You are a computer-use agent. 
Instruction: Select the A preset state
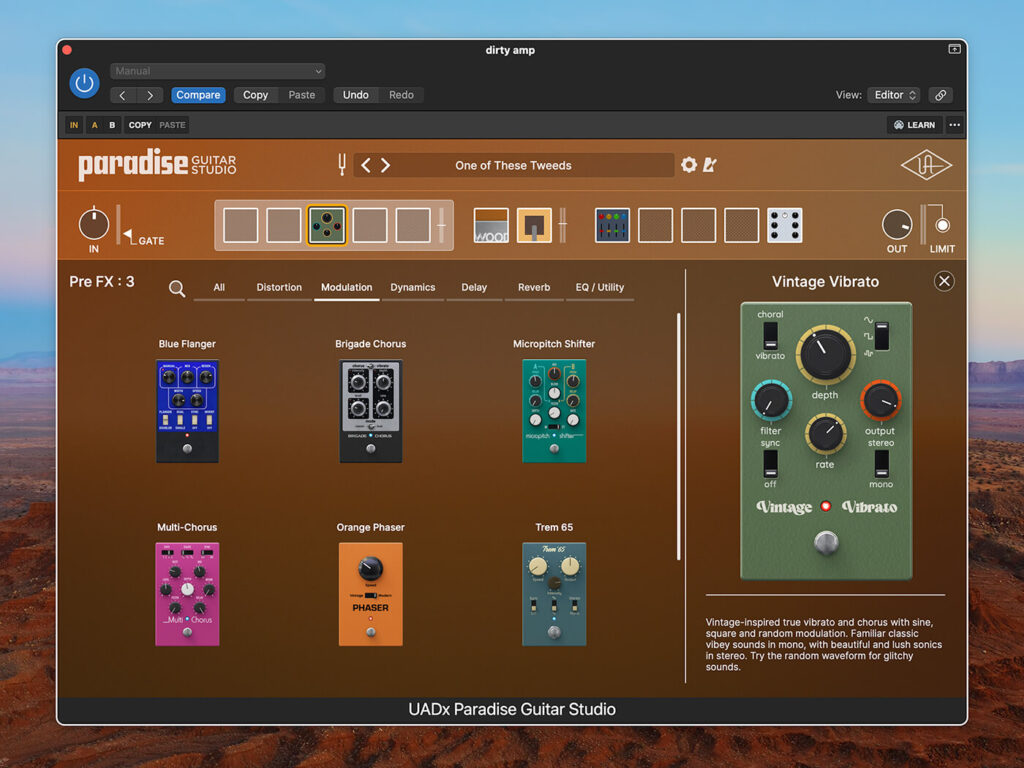click(x=95, y=125)
